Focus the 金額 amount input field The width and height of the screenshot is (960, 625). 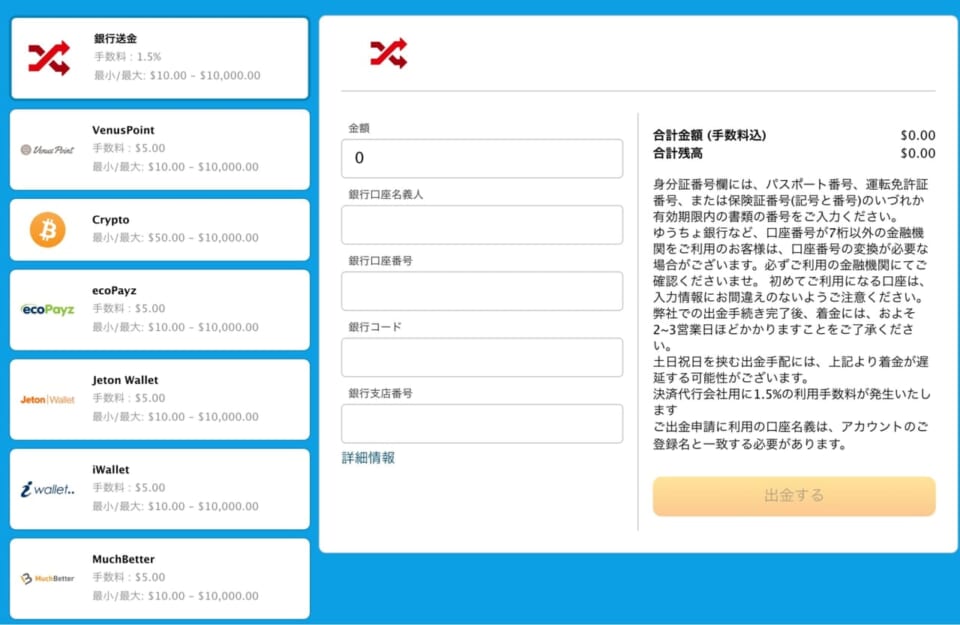[x=482, y=158]
